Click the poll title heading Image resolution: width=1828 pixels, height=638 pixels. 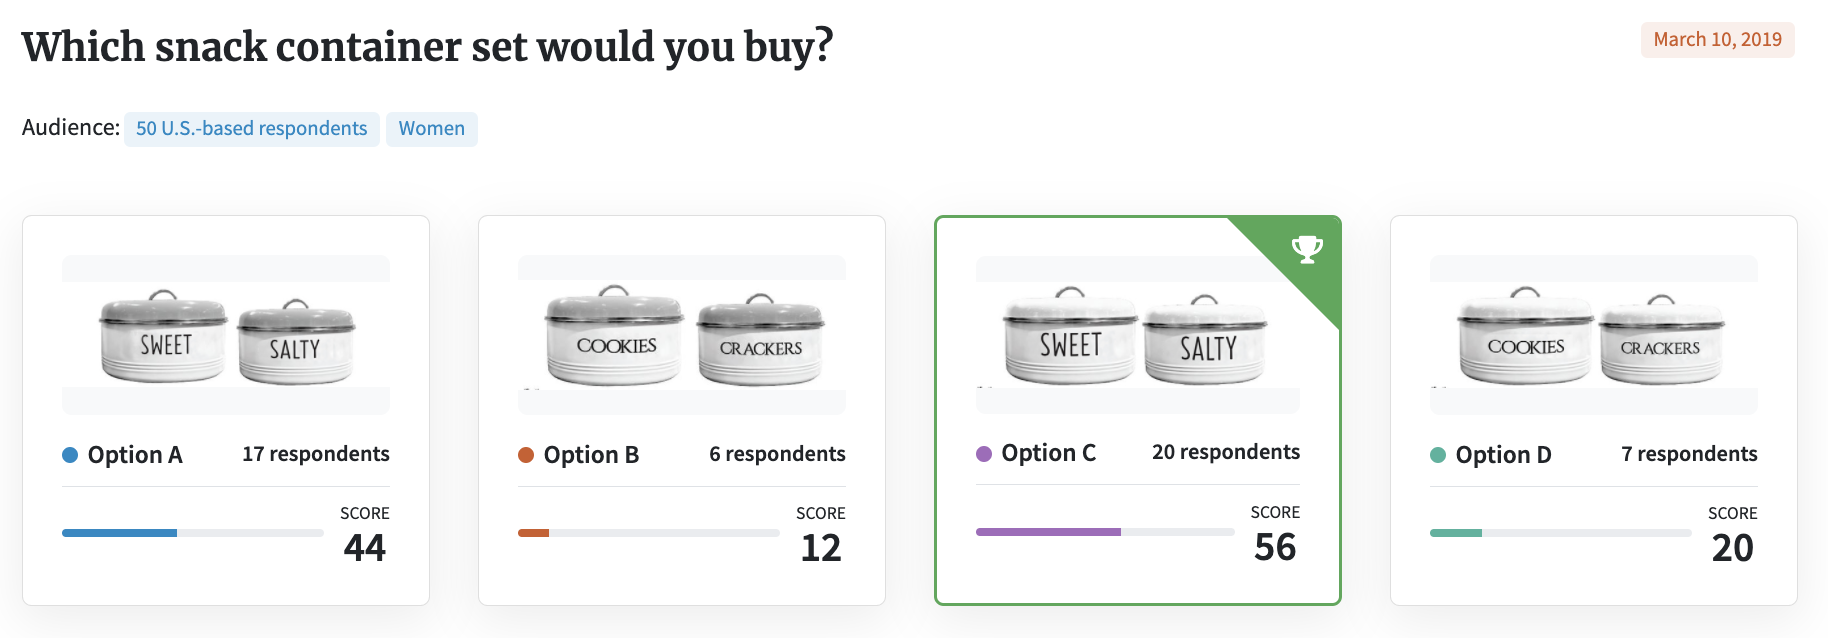tap(428, 47)
